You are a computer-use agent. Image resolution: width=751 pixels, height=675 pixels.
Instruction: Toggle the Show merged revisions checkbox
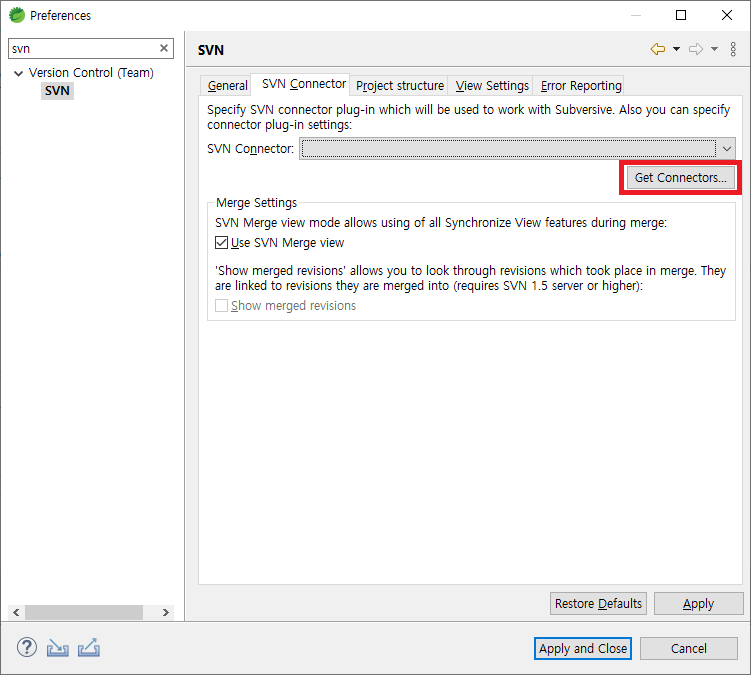click(x=221, y=306)
